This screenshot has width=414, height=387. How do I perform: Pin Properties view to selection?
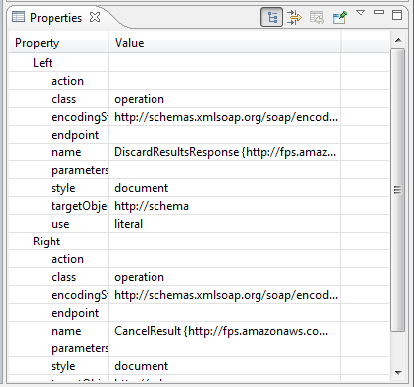[x=340, y=17]
